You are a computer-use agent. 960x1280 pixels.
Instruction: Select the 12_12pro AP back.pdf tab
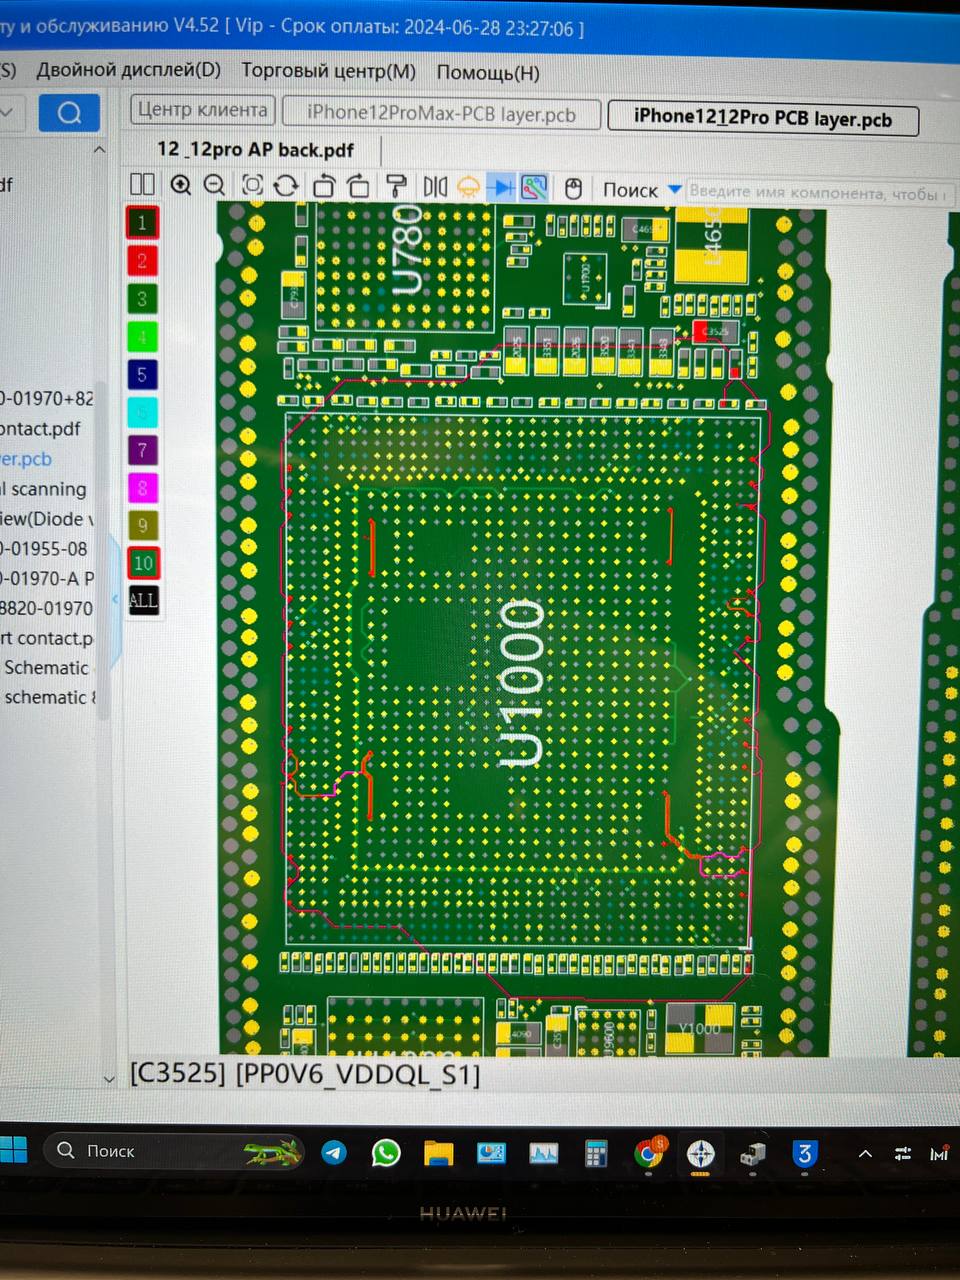pyautogui.click(x=255, y=149)
